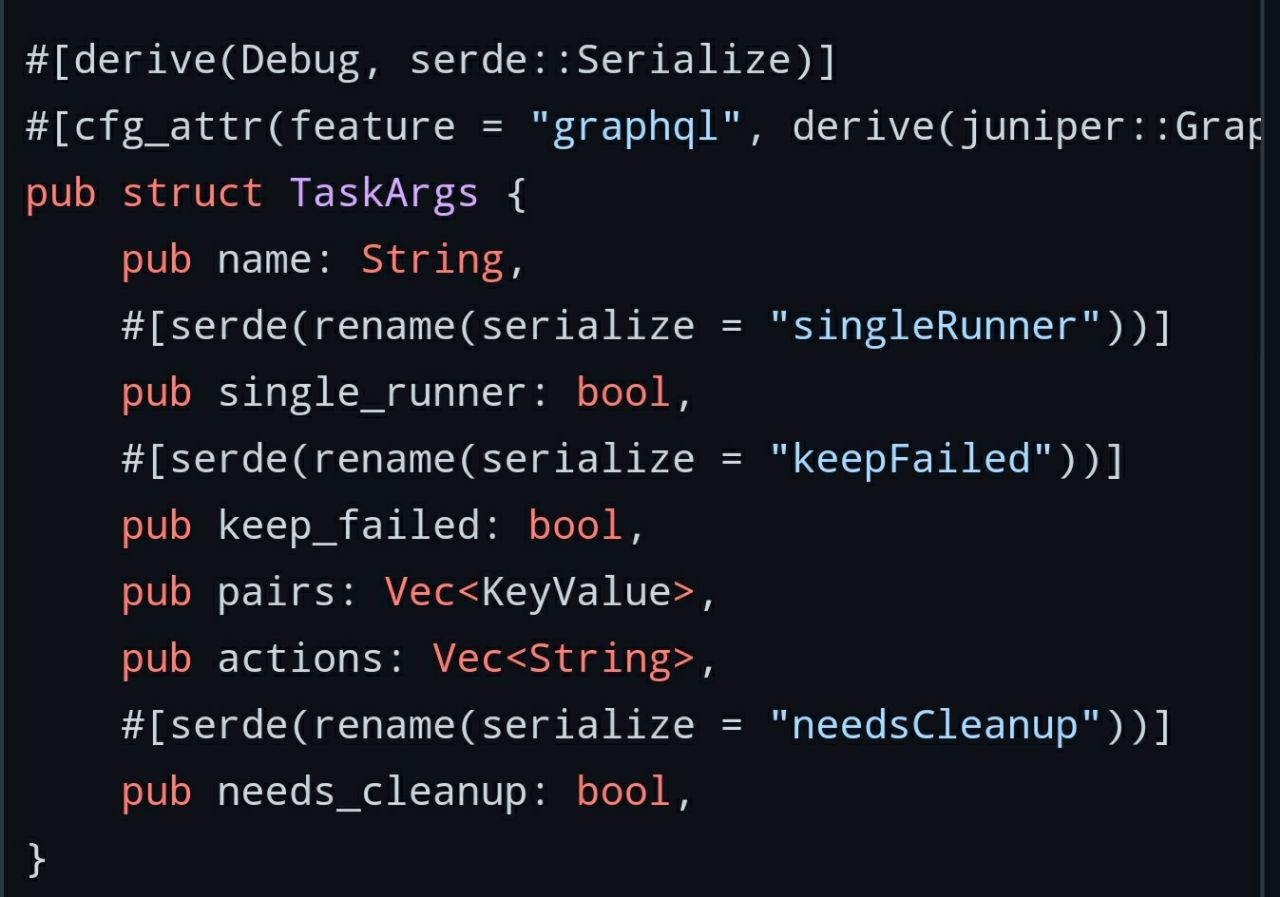Click the KeyValue type
This screenshot has width=1280, height=897.
tap(575, 592)
